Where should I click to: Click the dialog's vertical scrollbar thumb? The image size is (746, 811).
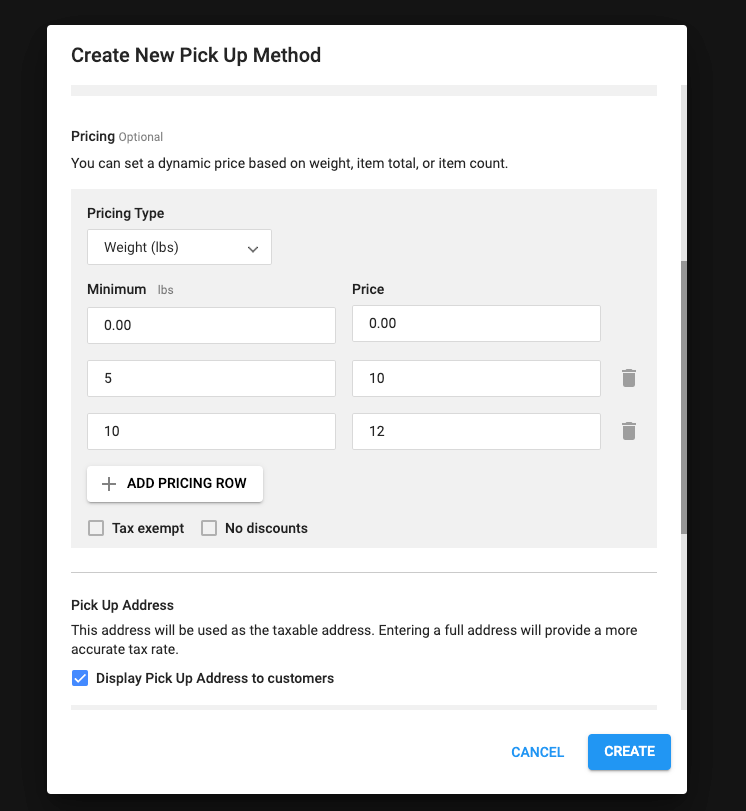(x=684, y=395)
